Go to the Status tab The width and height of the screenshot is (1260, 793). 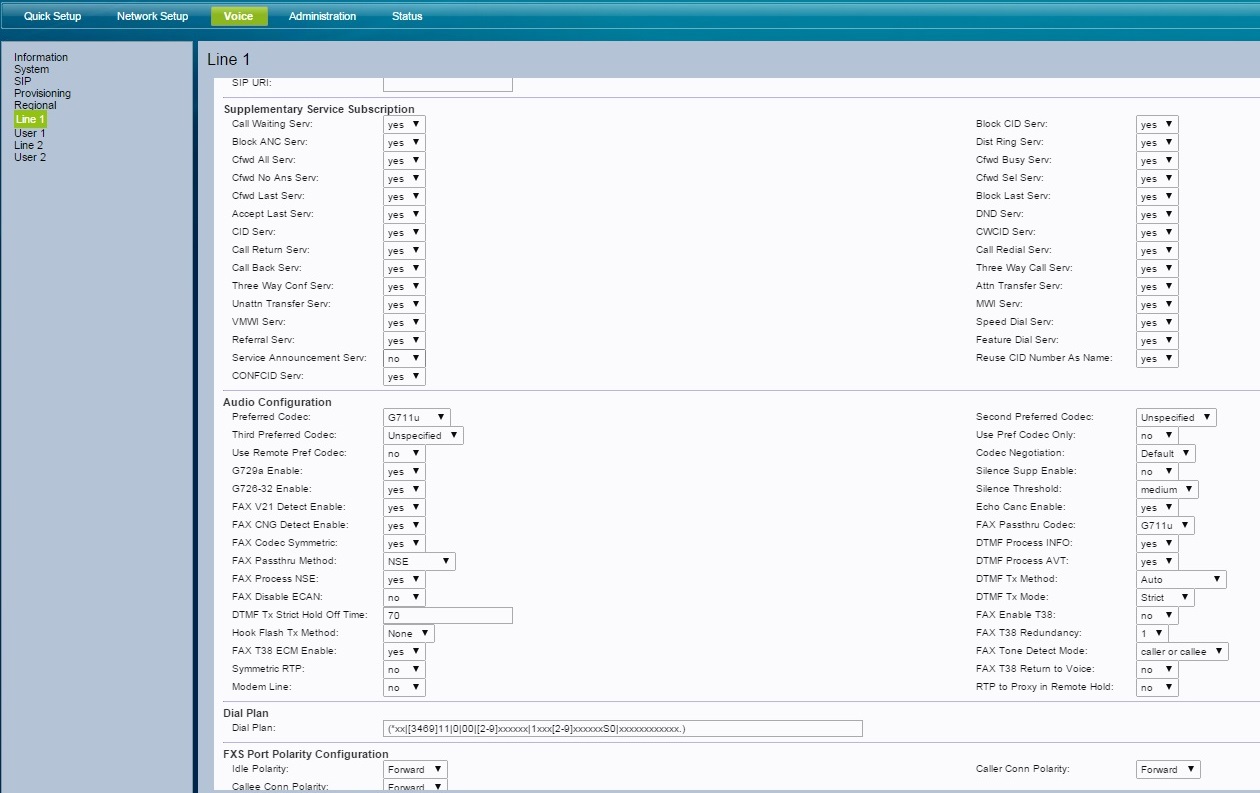pyautogui.click(x=407, y=16)
